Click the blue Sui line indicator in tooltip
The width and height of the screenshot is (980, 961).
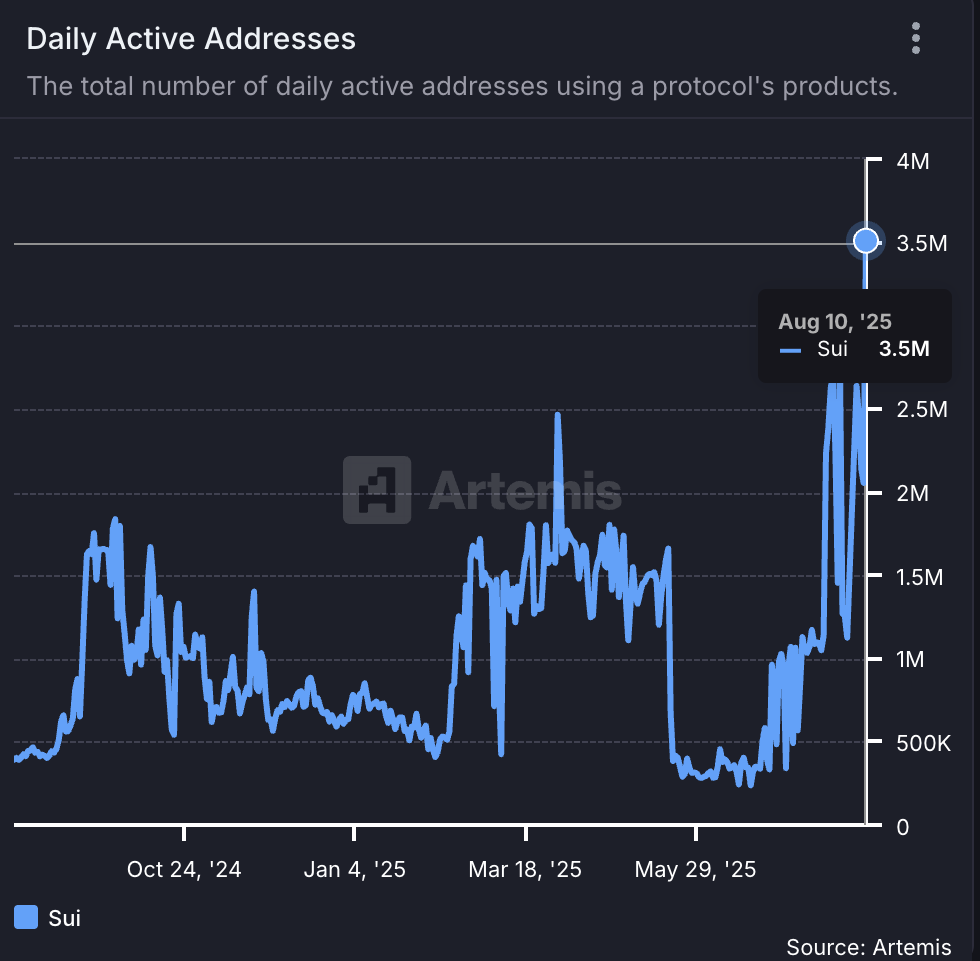click(x=791, y=349)
